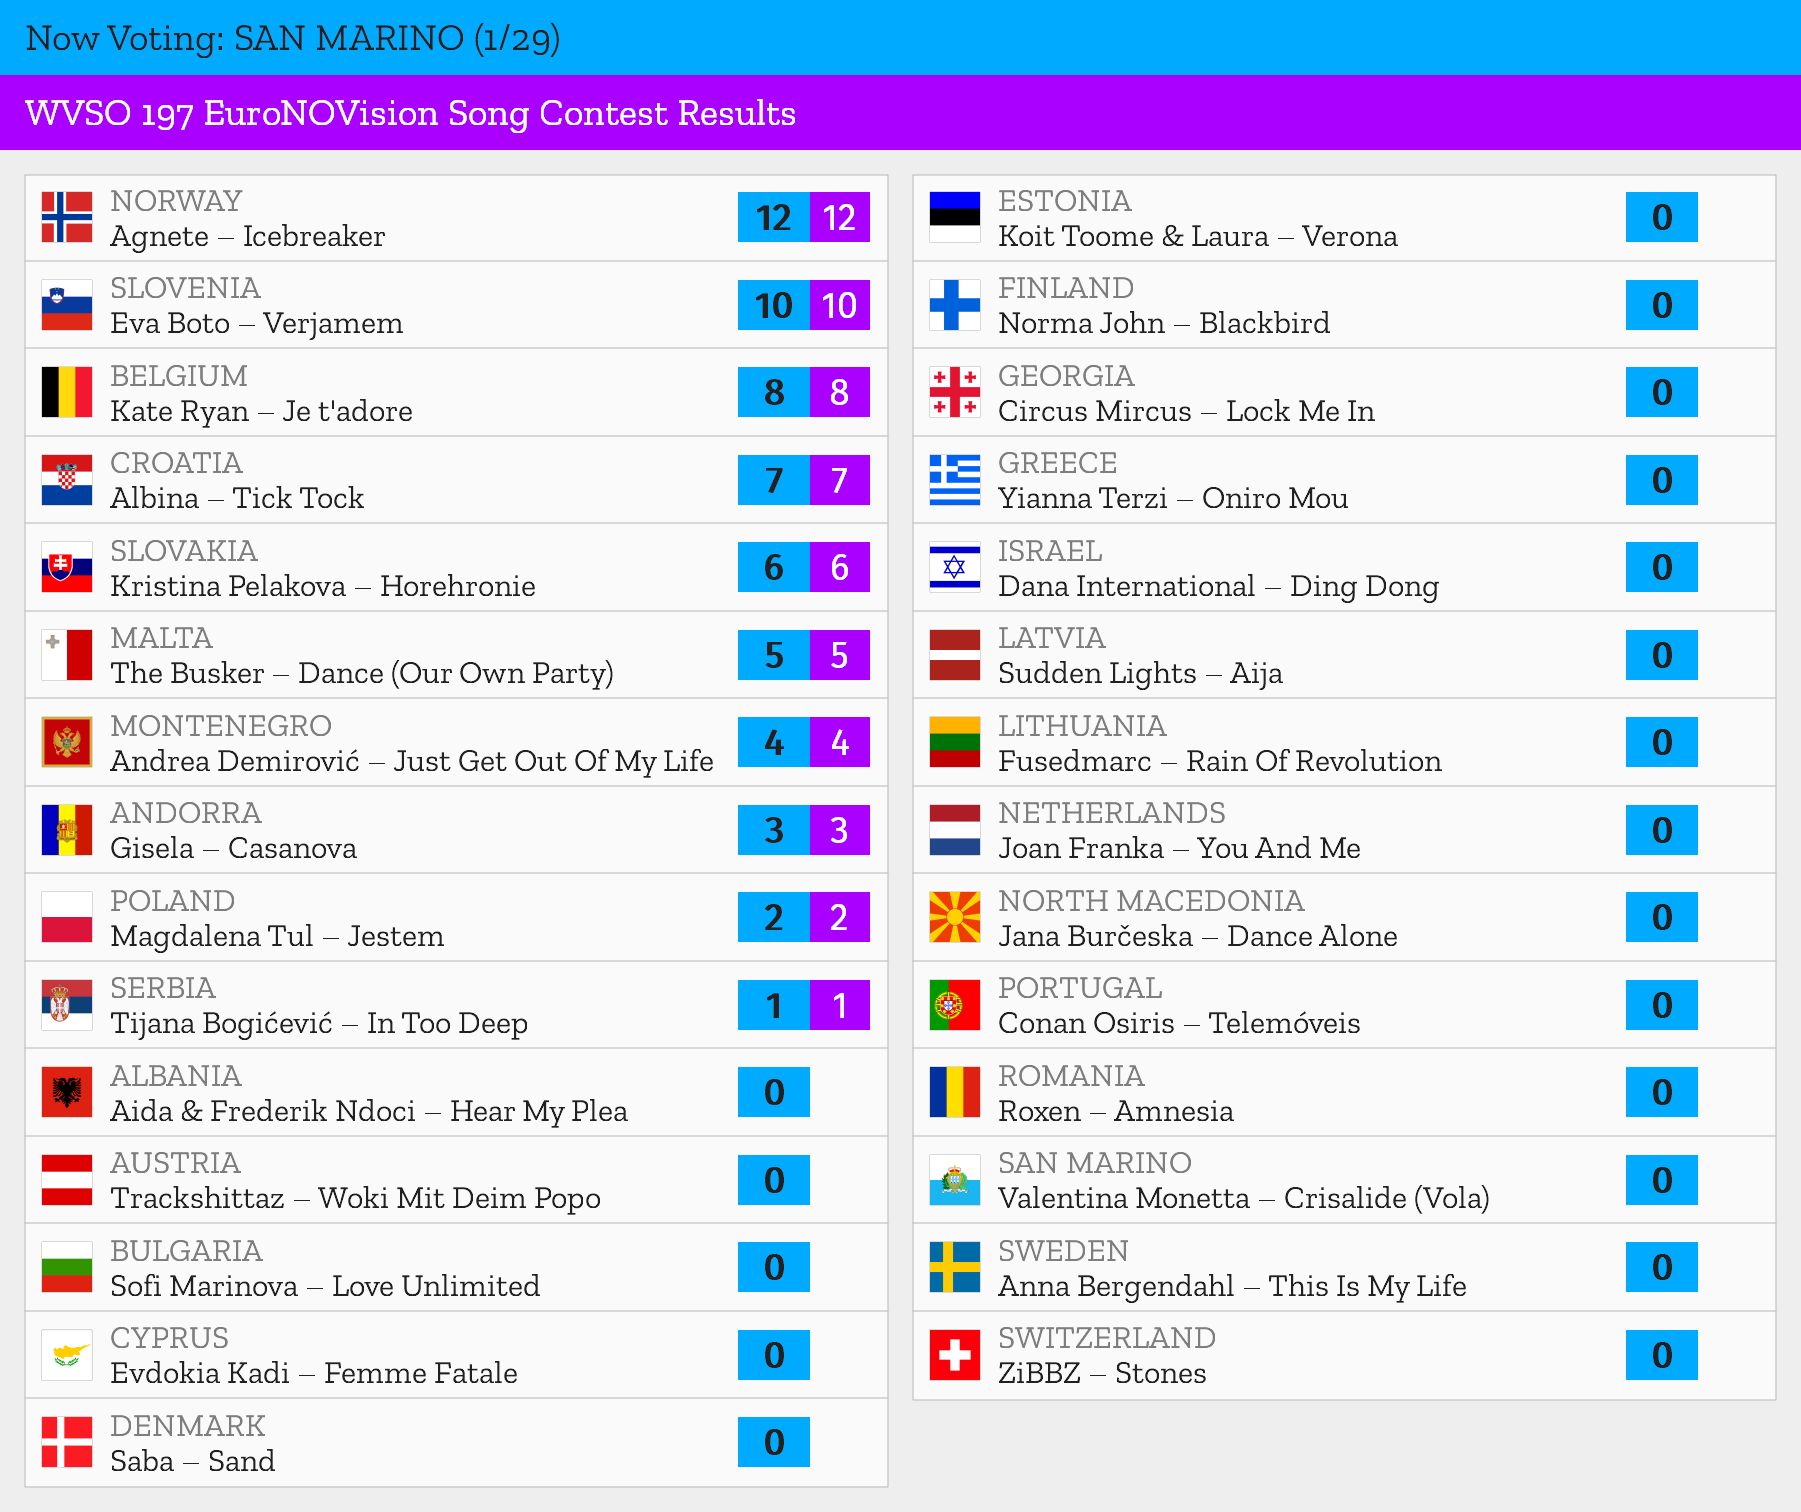The width and height of the screenshot is (1801, 1512).
Task: Click the Romania flag icon
Action: (955, 1092)
